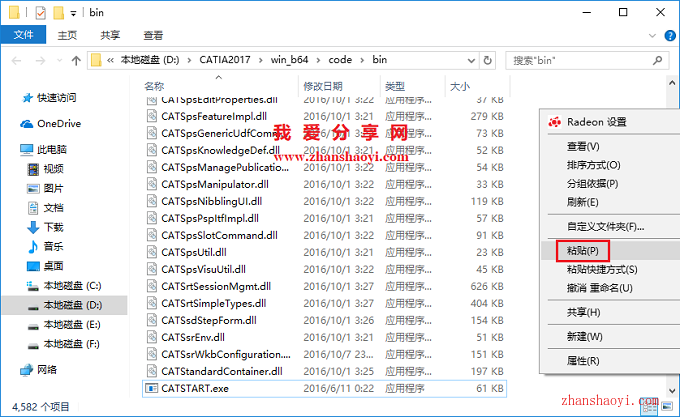Select CATIA2017 in the address path
680x417 pixels.
tap(225, 60)
